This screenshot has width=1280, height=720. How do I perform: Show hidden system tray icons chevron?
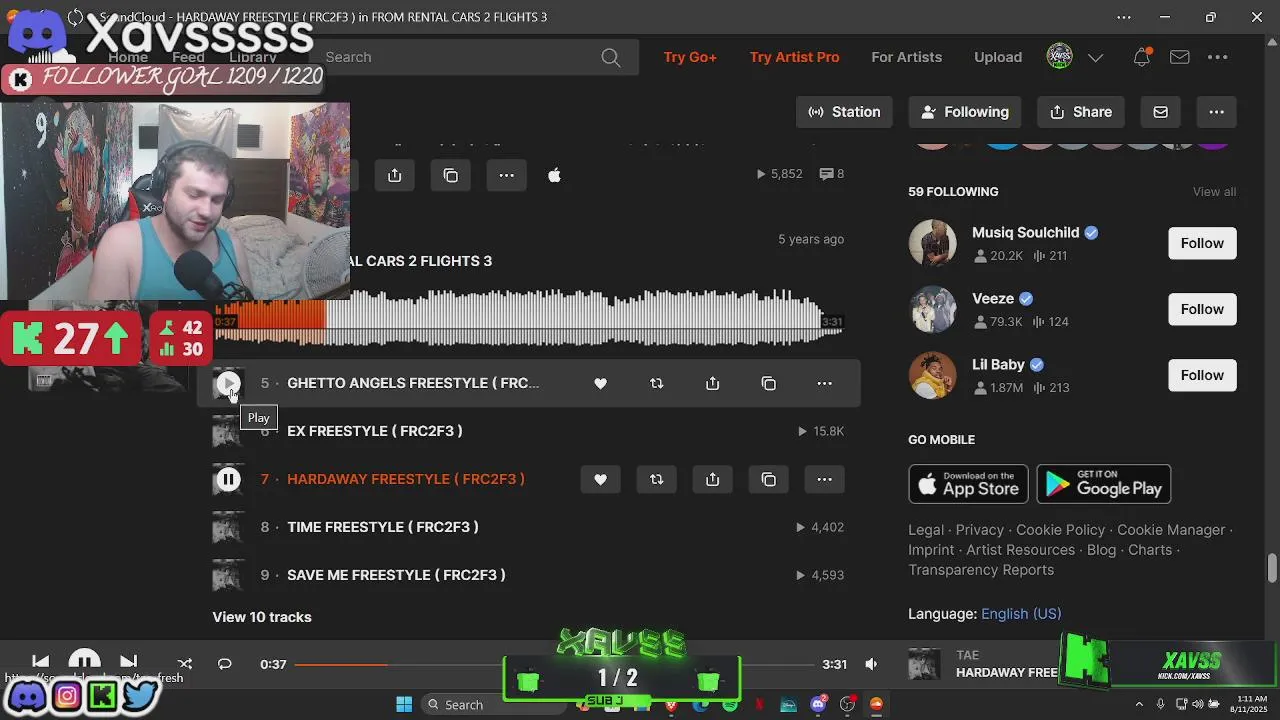[1139, 704]
